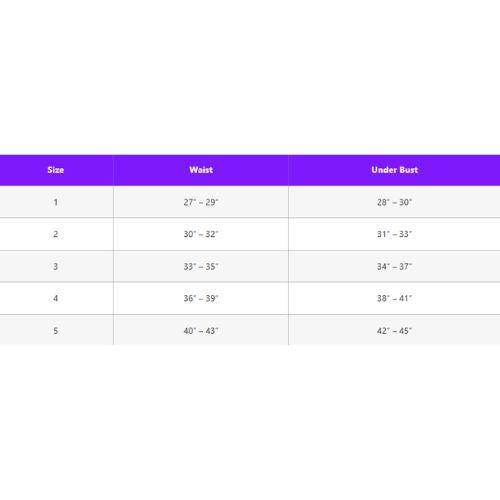Click the purple table header bar
The width and height of the screenshot is (500, 500).
250,170
